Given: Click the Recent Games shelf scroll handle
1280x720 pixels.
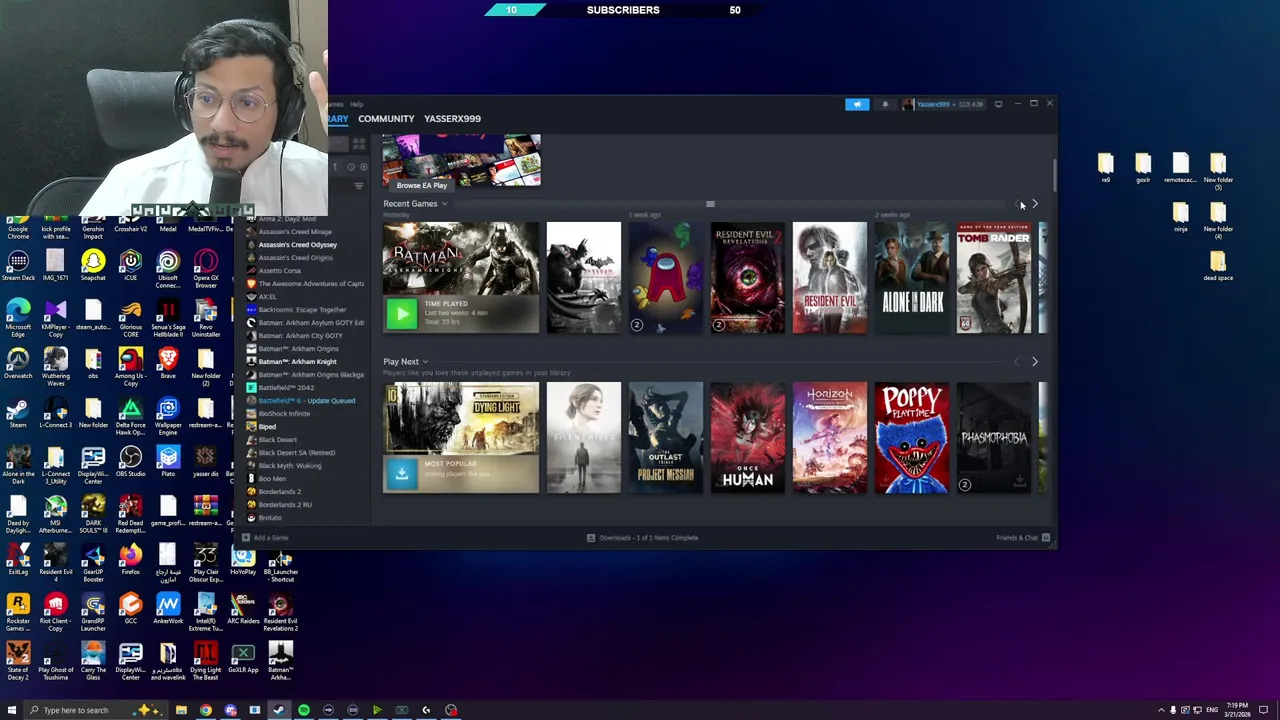Looking at the screenshot, I should tap(710, 204).
